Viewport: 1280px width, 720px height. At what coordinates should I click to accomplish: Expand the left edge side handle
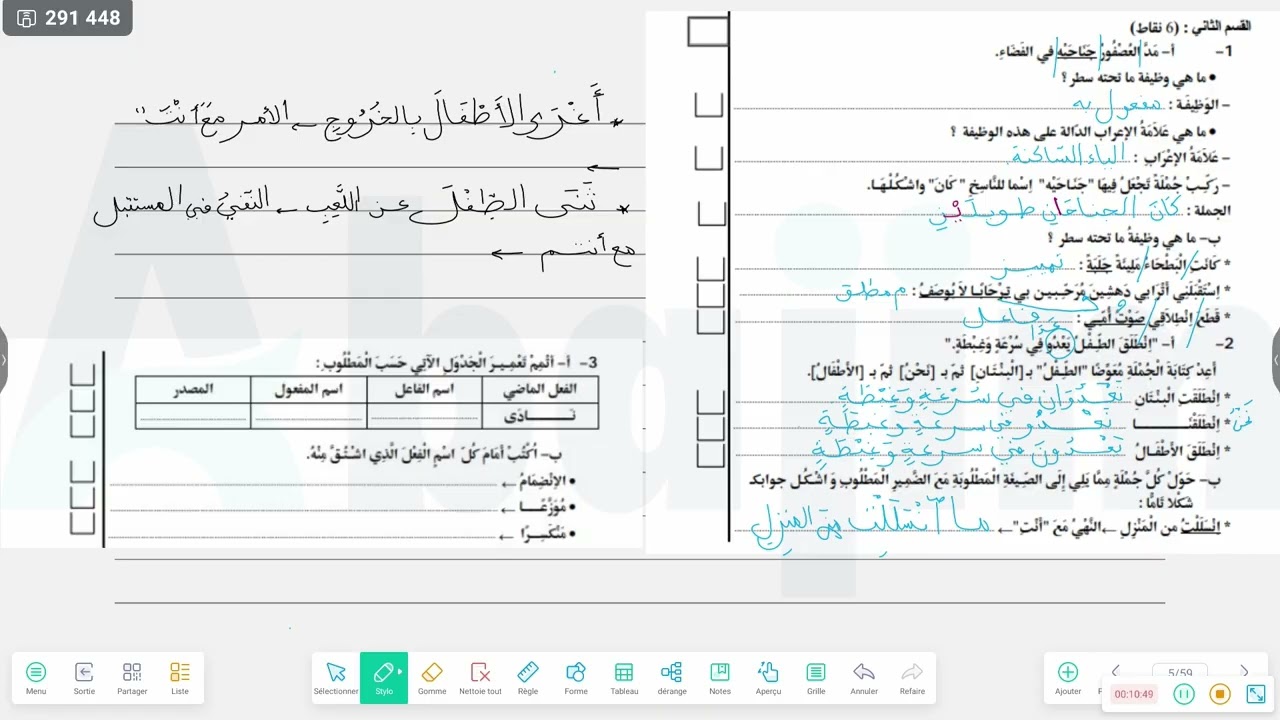click(4, 360)
